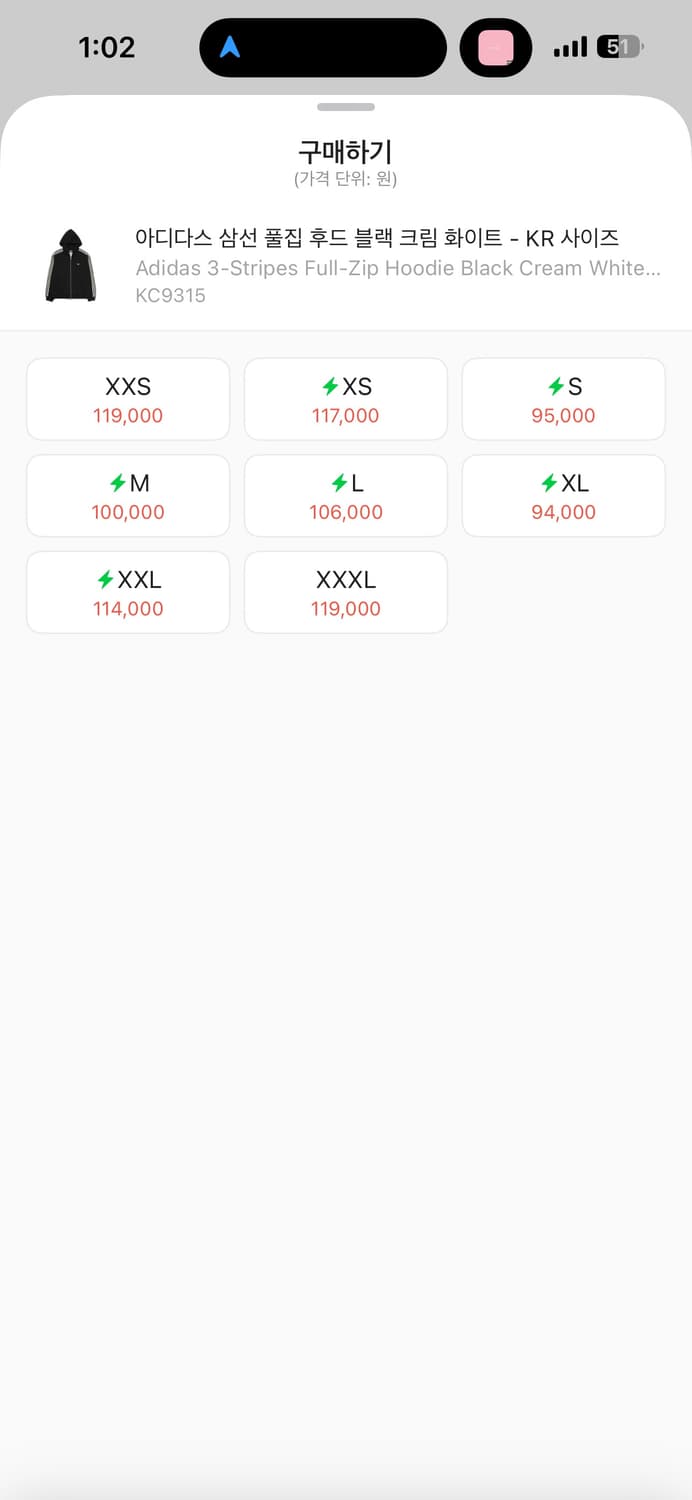This screenshot has height=1500, width=692.
Task: Tap the navigation arrow in status bar
Action: tap(230, 47)
